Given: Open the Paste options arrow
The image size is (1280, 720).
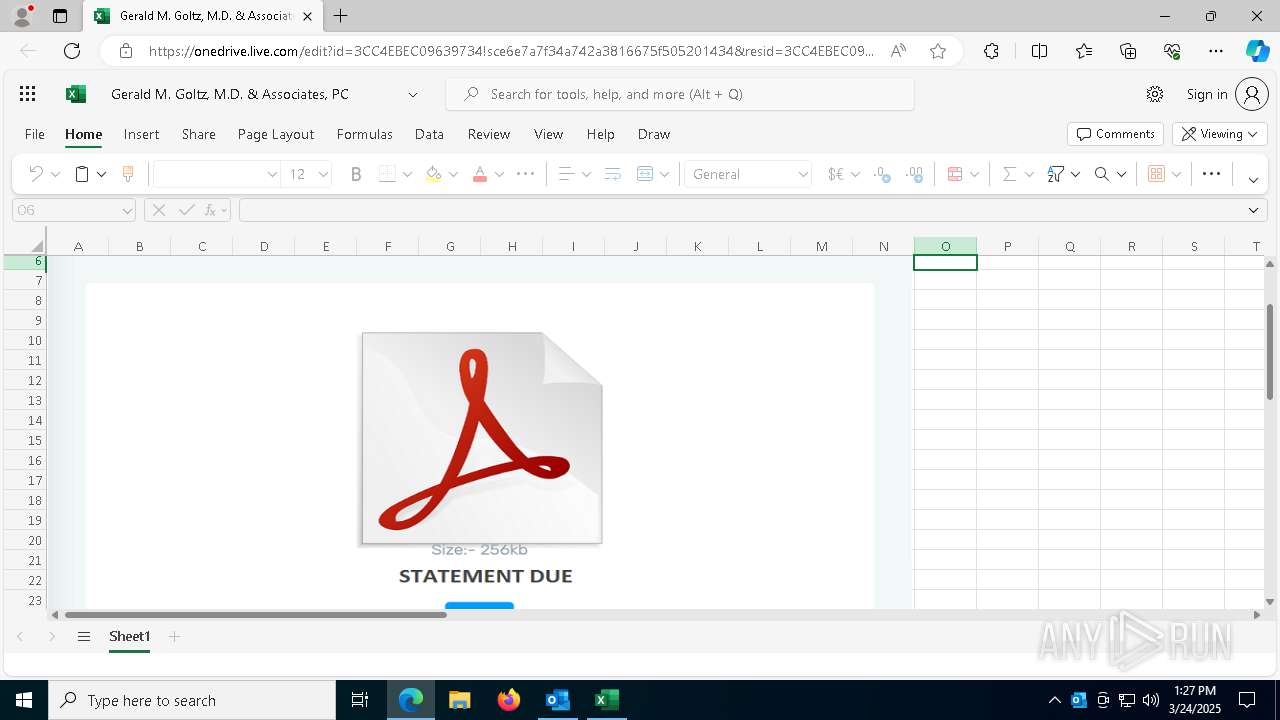Looking at the screenshot, I should pos(101,174).
